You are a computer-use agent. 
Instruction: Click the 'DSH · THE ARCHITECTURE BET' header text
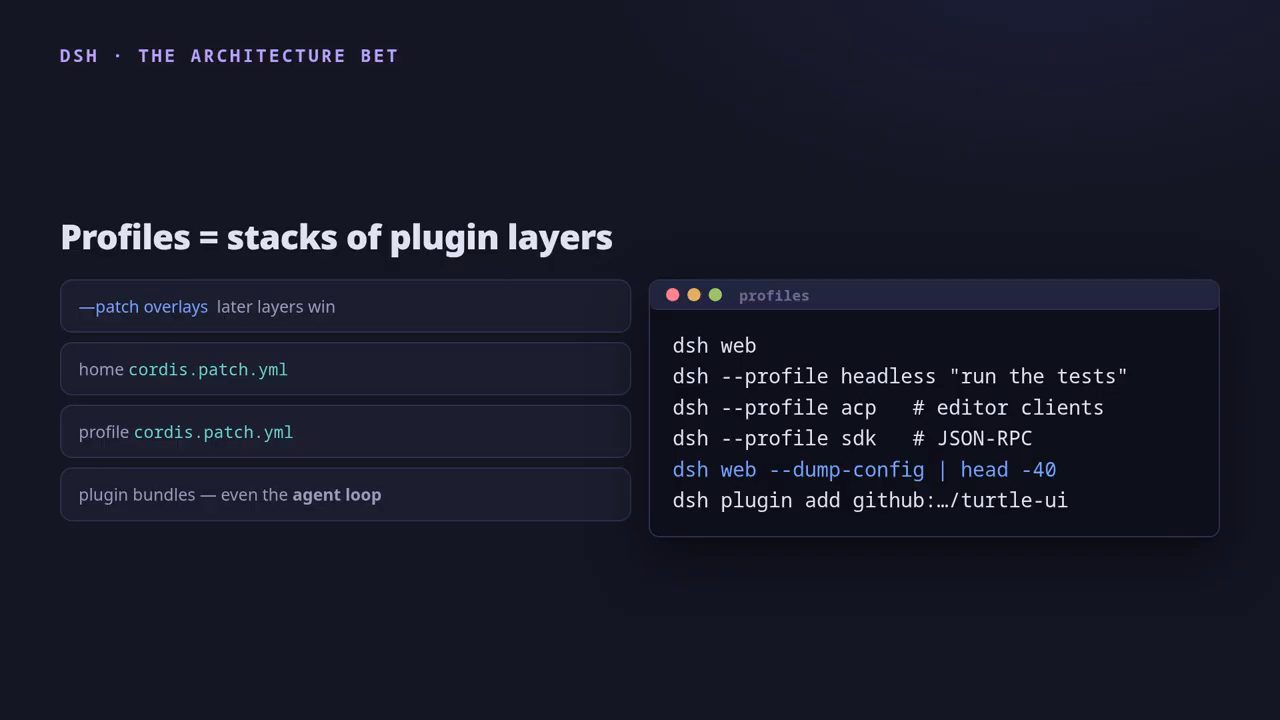[x=229, y=56]
